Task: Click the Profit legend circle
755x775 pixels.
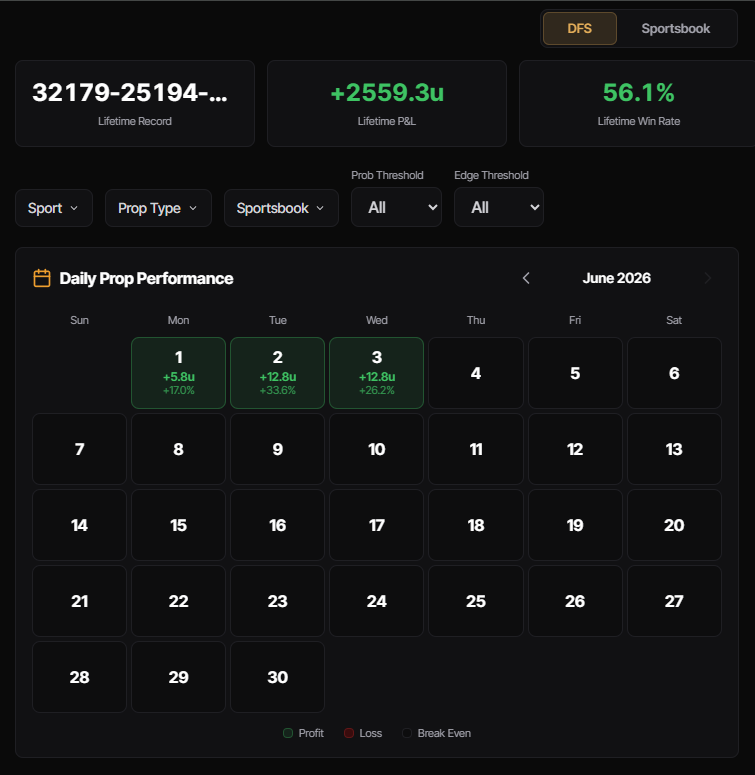Action: (x=288, y=733)
